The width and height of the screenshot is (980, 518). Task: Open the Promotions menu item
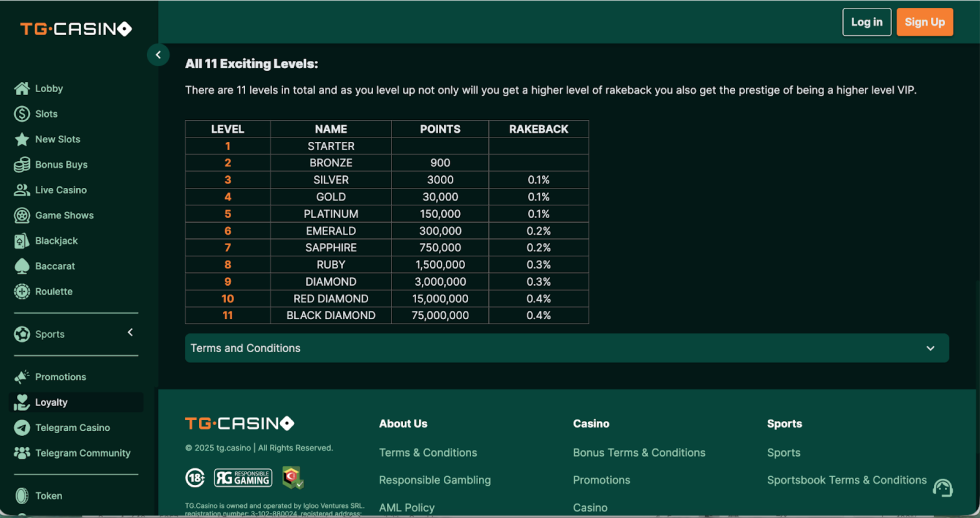pos(60,377)
